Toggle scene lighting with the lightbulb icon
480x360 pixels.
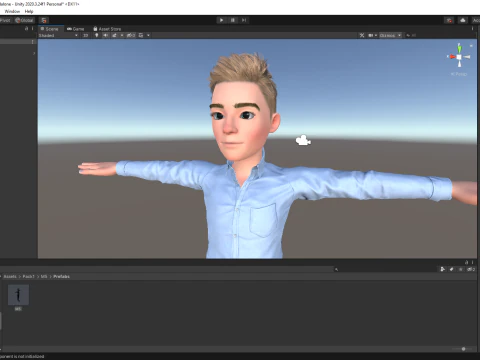coord(97,35)
